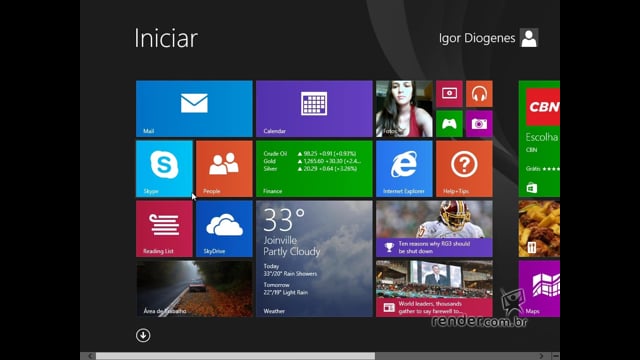Open the People tile
Viewport: 640px width, 360px height.
224,169
